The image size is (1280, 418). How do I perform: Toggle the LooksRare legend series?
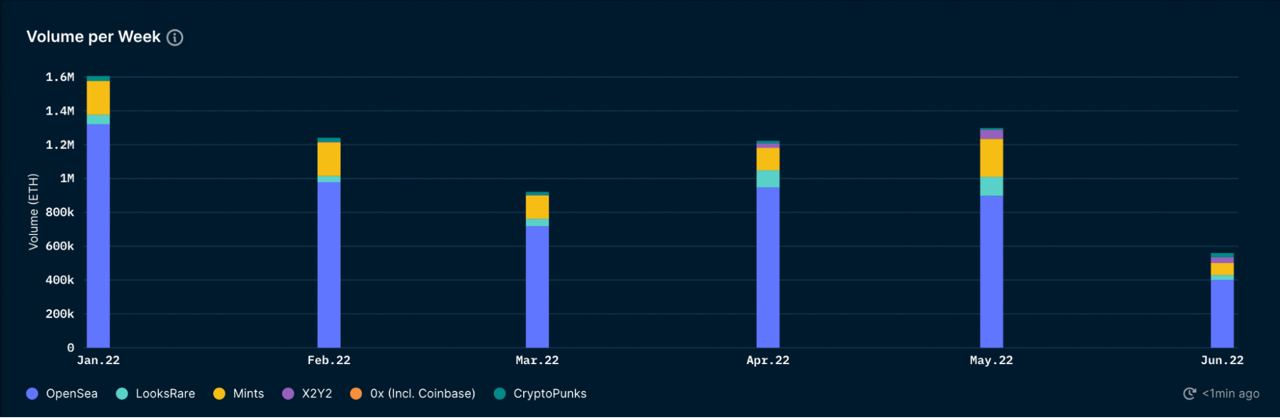[165, 394]
